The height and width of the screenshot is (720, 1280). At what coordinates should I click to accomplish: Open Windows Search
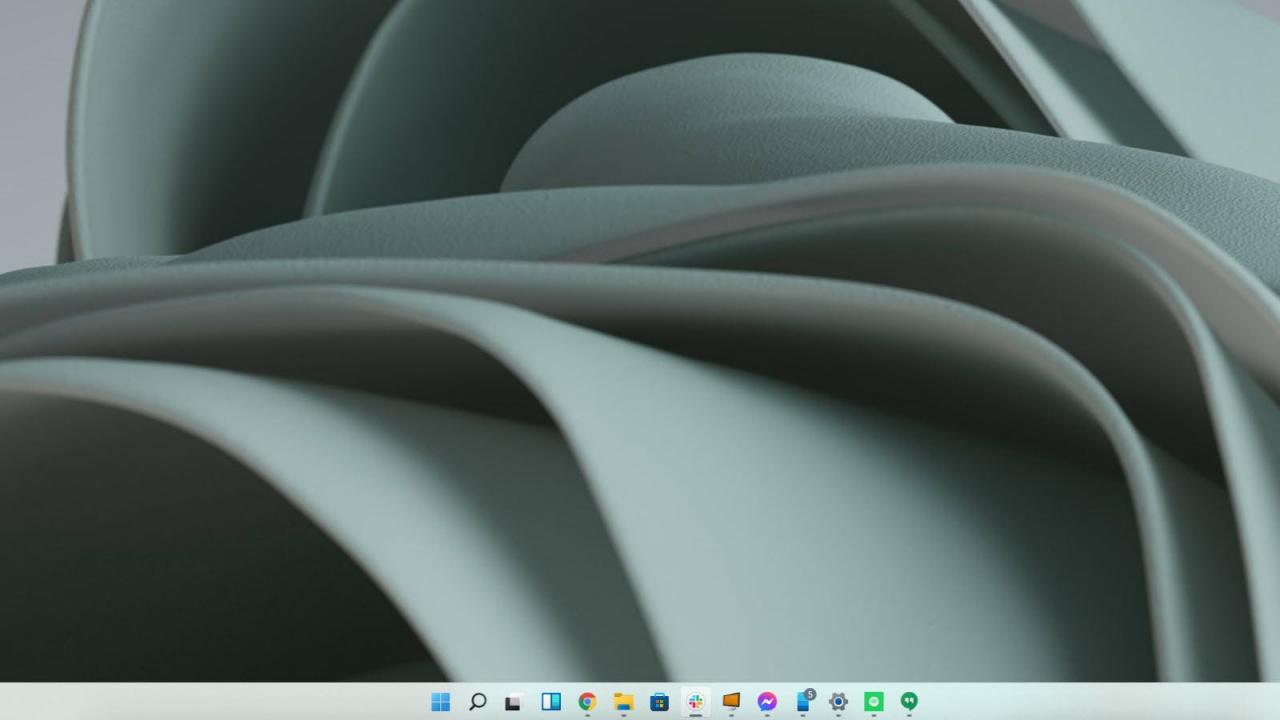pos(477,702)
